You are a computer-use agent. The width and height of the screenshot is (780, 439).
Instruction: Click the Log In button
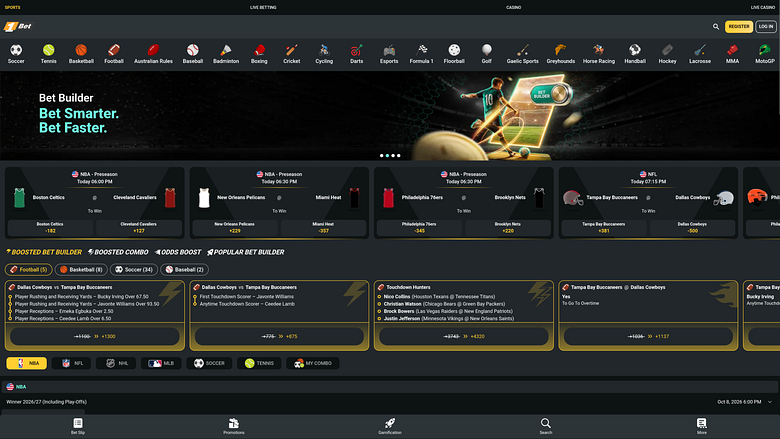(x=766, y=26)
